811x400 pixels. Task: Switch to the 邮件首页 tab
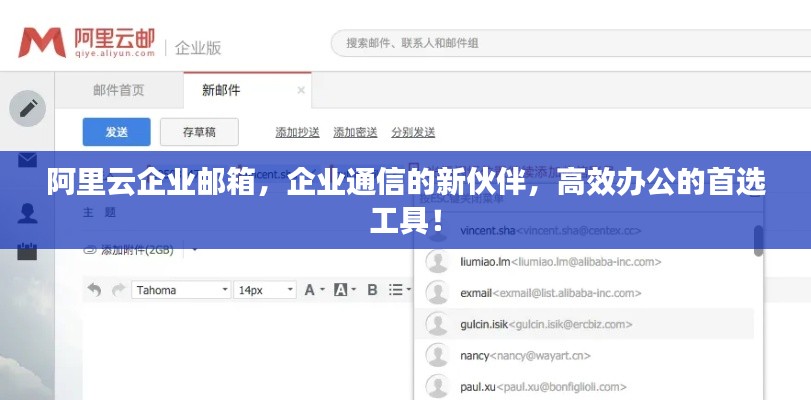click(x=119, y=91)
